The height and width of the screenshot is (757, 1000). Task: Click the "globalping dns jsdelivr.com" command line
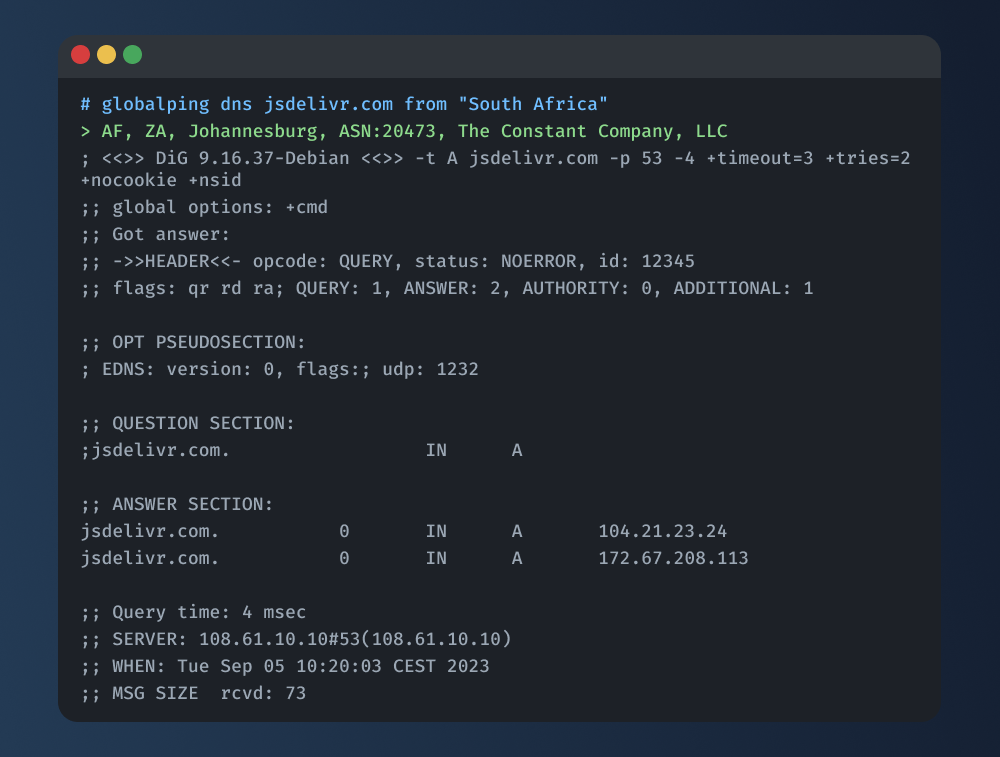click(x=344, y=104)
